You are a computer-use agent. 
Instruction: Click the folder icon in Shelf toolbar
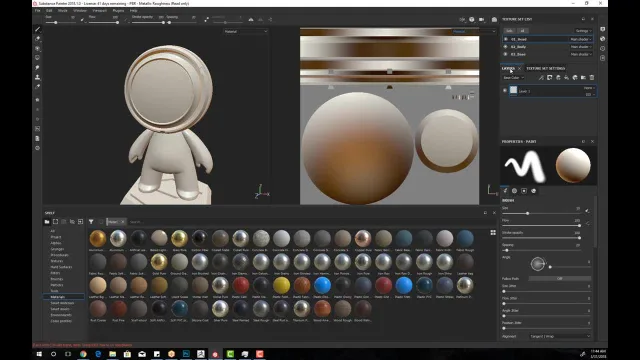point(47,222)
